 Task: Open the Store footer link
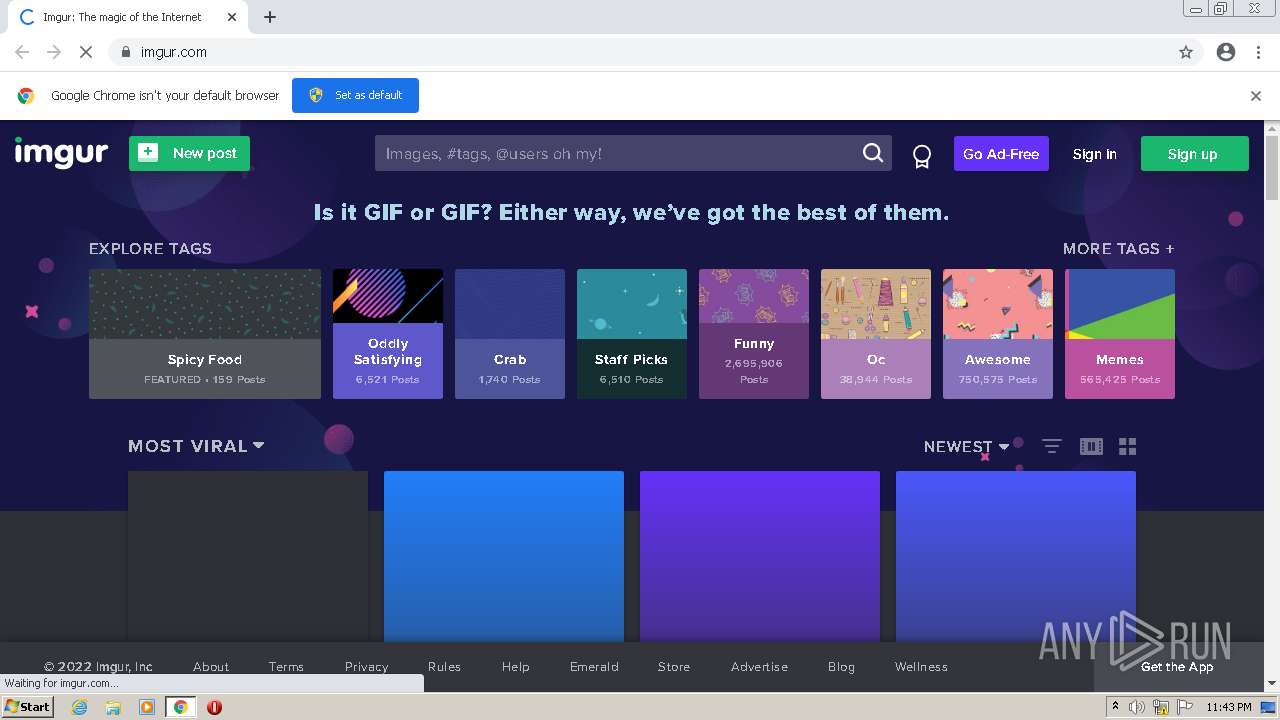coord(674,667)
